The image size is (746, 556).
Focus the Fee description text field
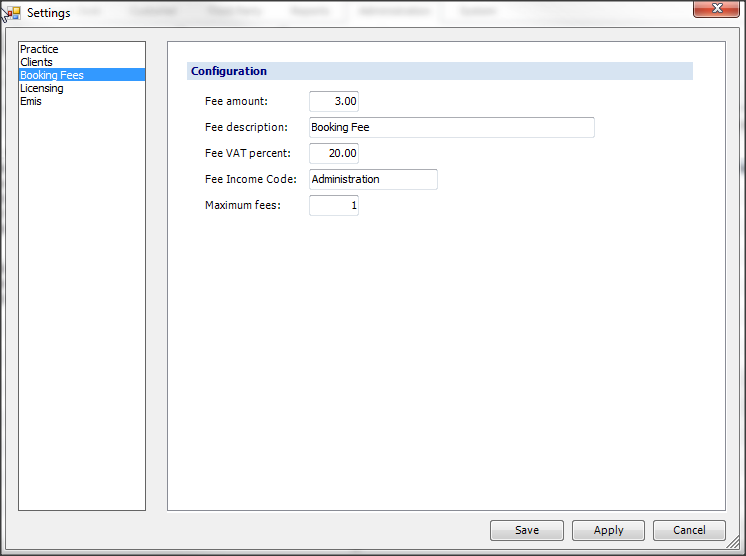tap(451, 127)
